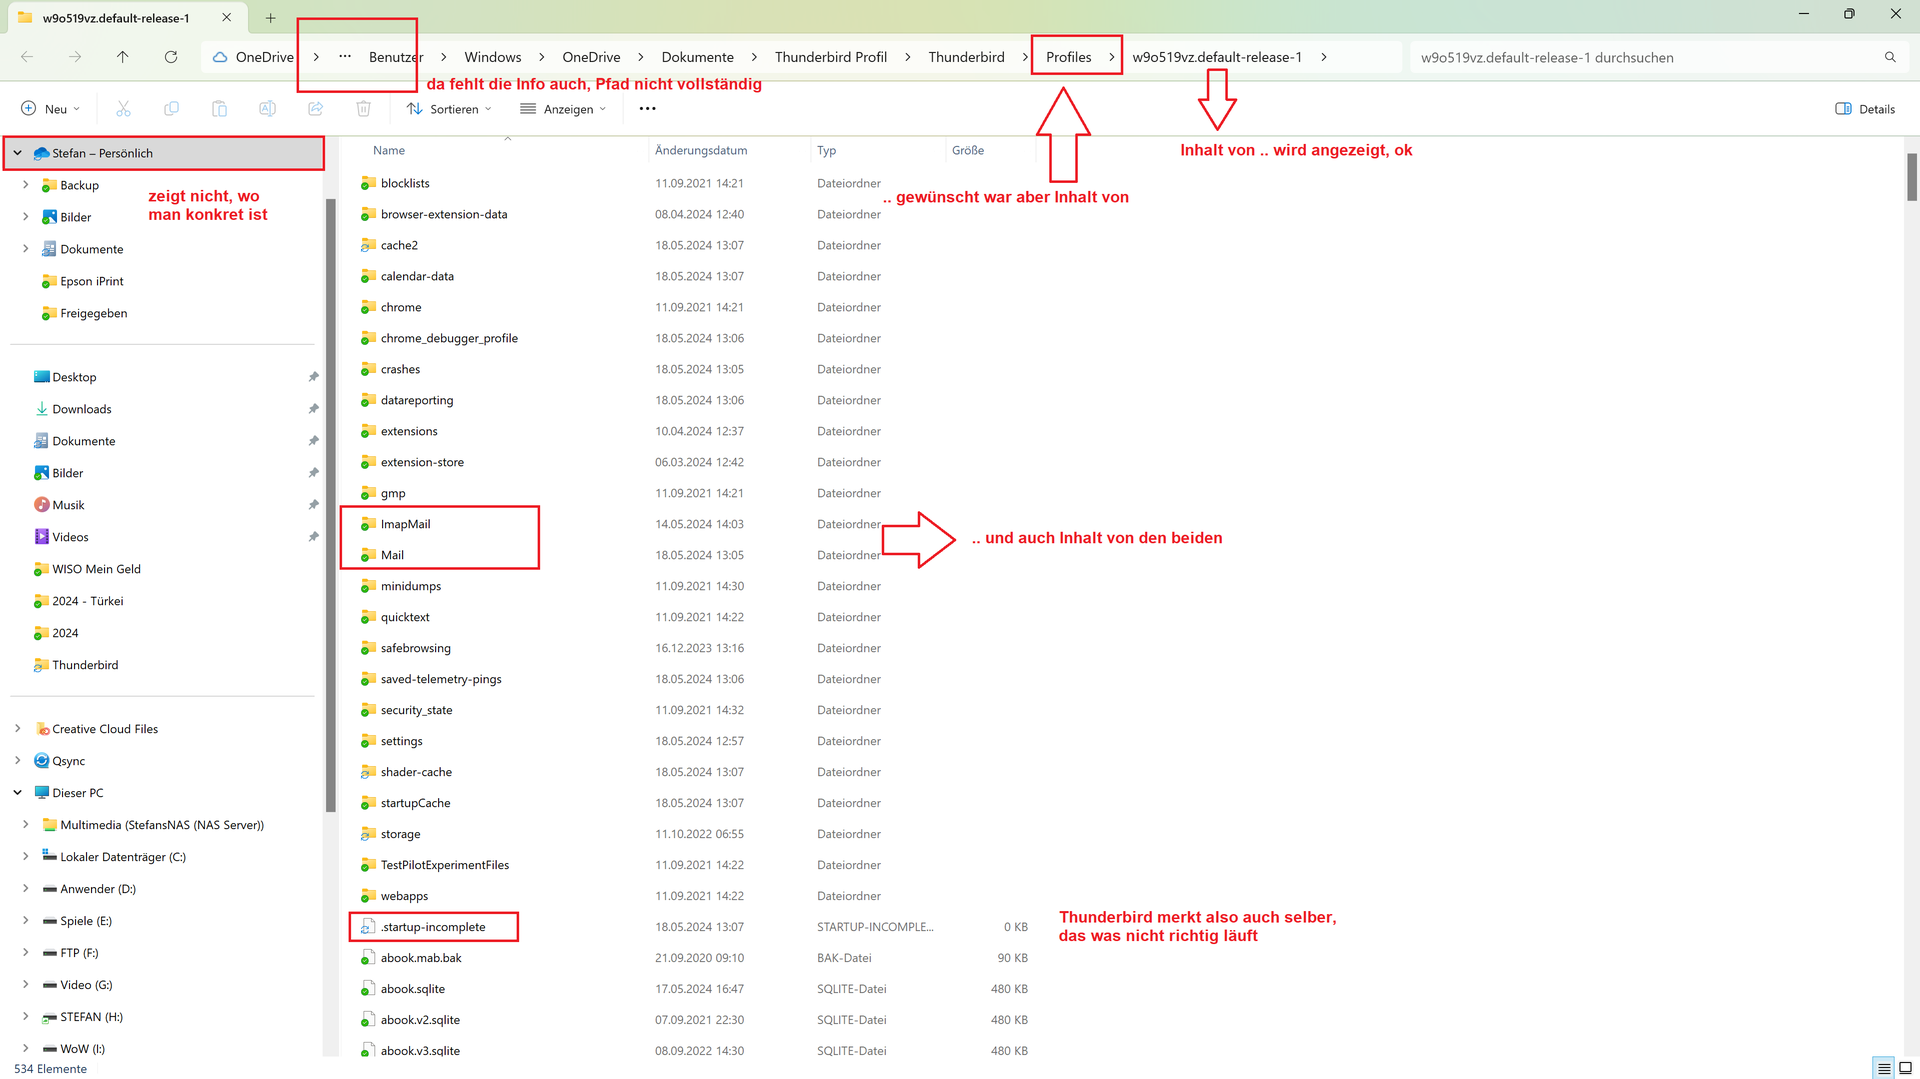Image resolution: width=1920 pixels, height=1079 pixels.
Task: Sort by the Name column header
Action: pos(389,150)
